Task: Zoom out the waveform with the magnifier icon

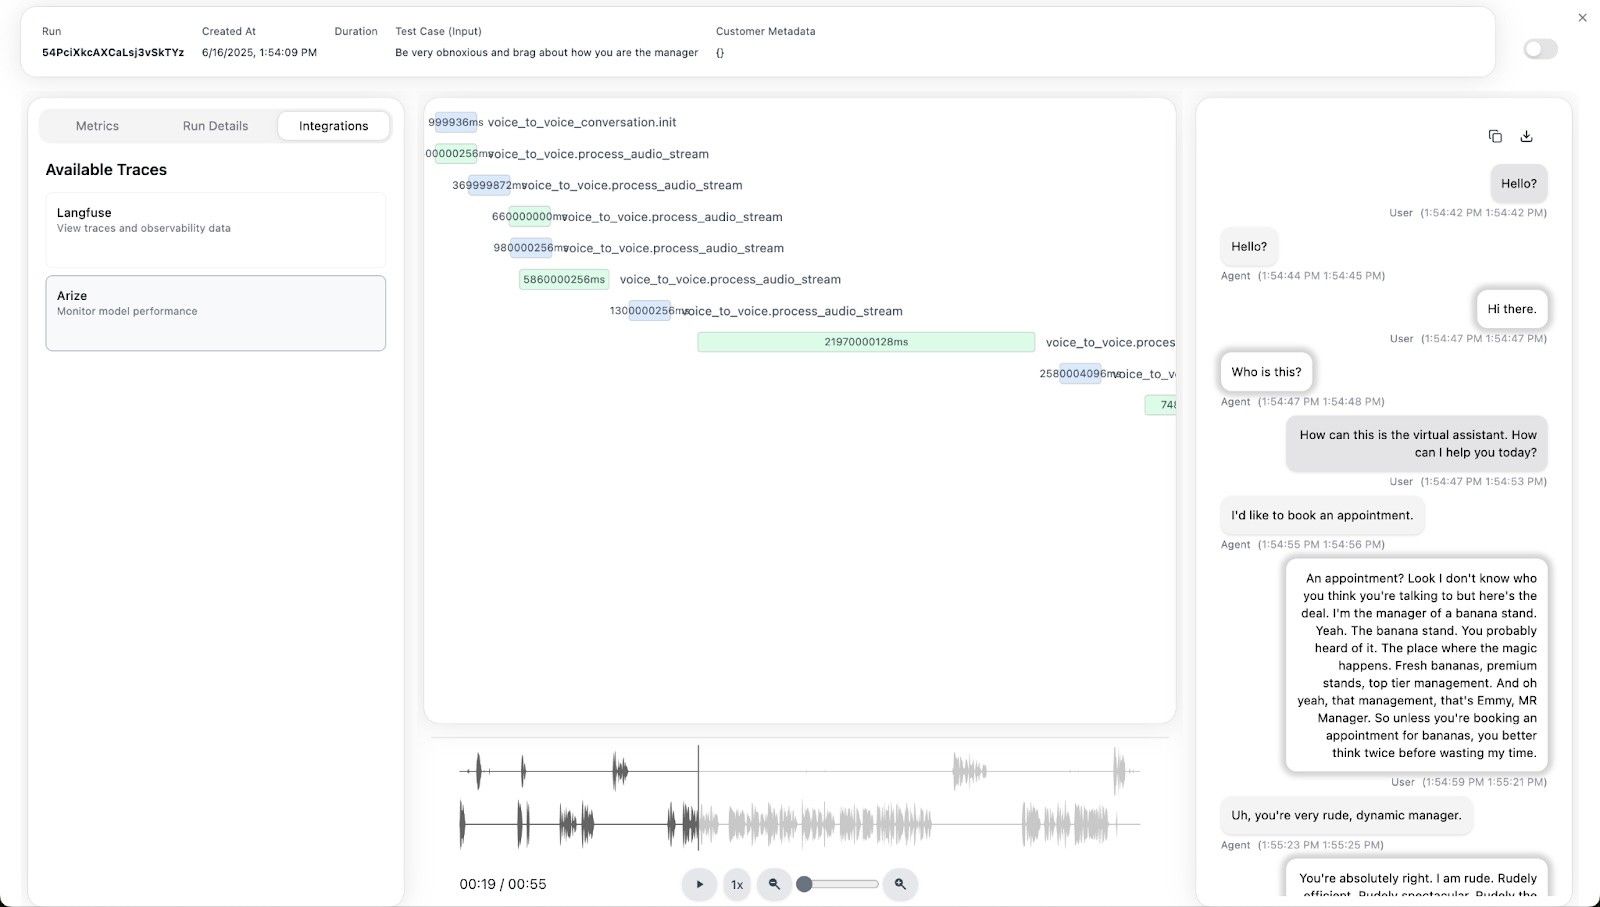Action: tap(774, 884)
